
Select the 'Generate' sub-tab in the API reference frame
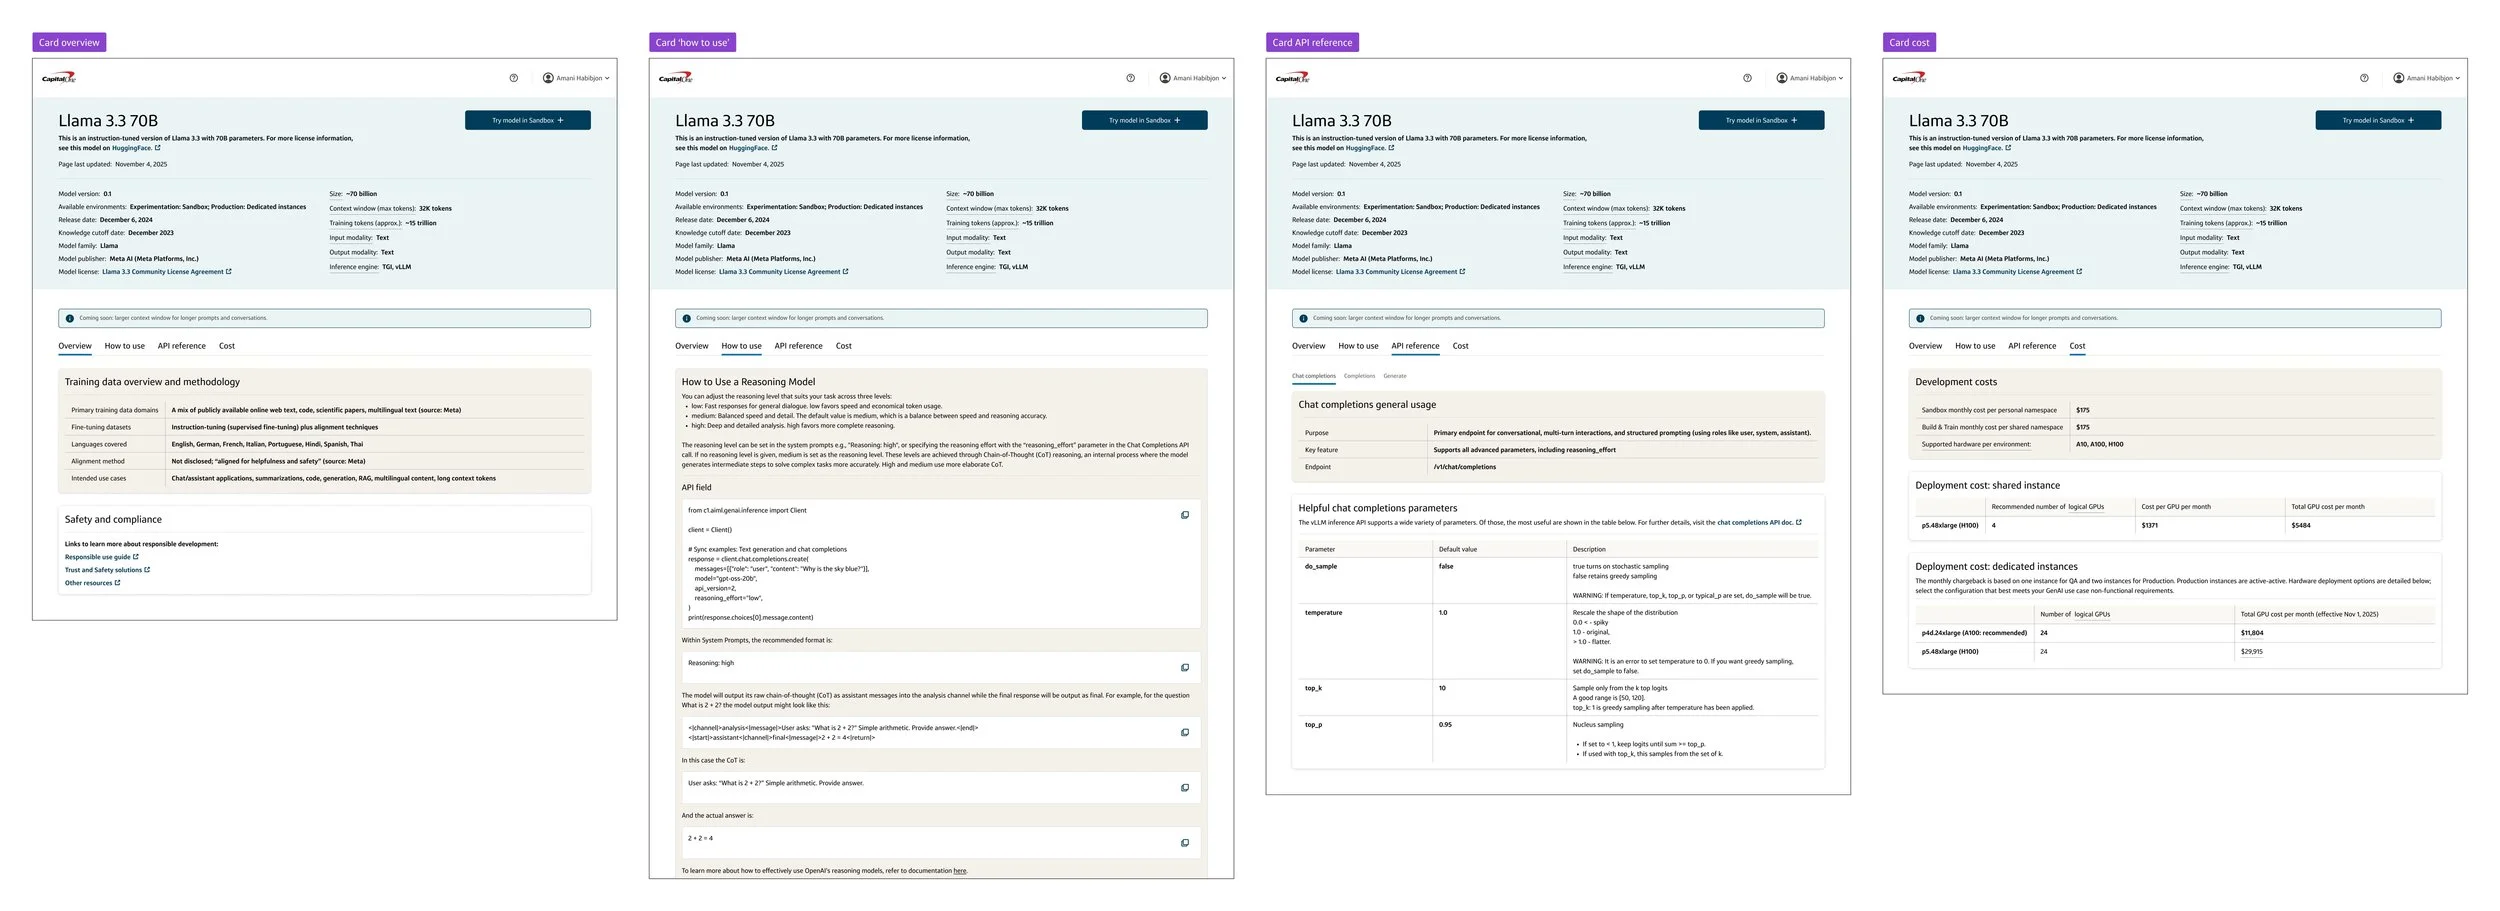click(1395, 376)
